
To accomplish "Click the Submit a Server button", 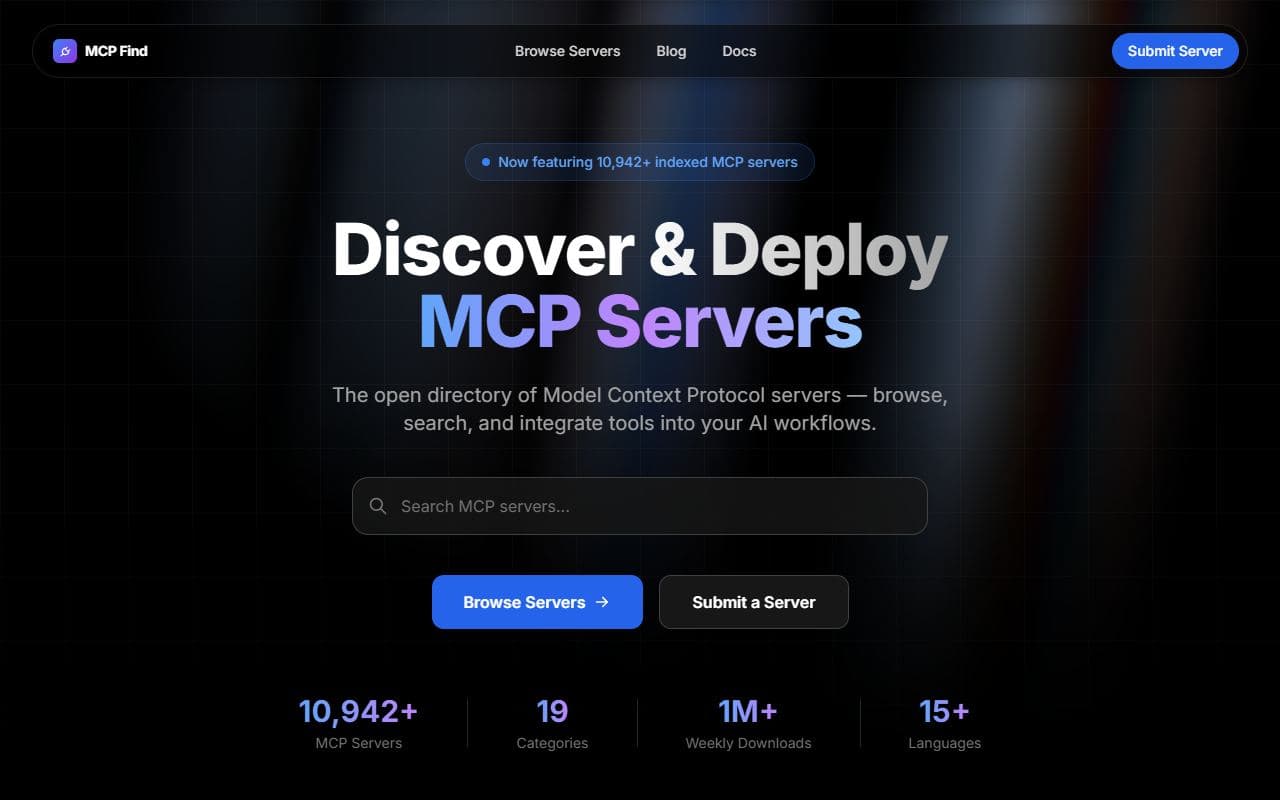I will click(754, 602).
